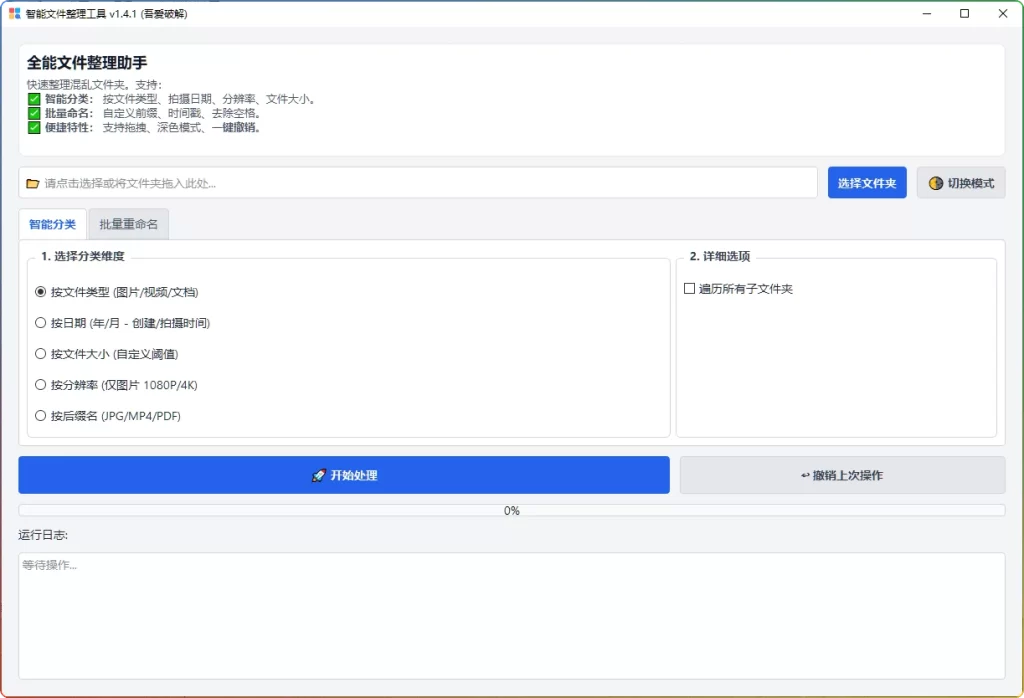Screen dimensions: 1024x698
Task: Click the 0% progress bar
Action: point(512,510)
